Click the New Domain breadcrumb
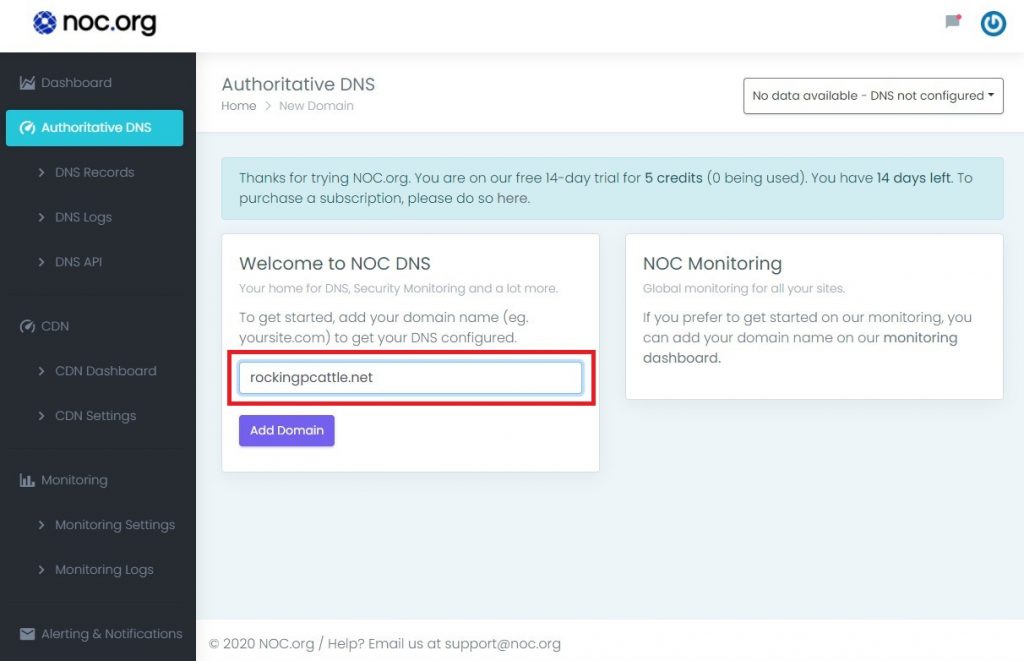This screenshot has width=1024, height=661. (x=316, y=106)
